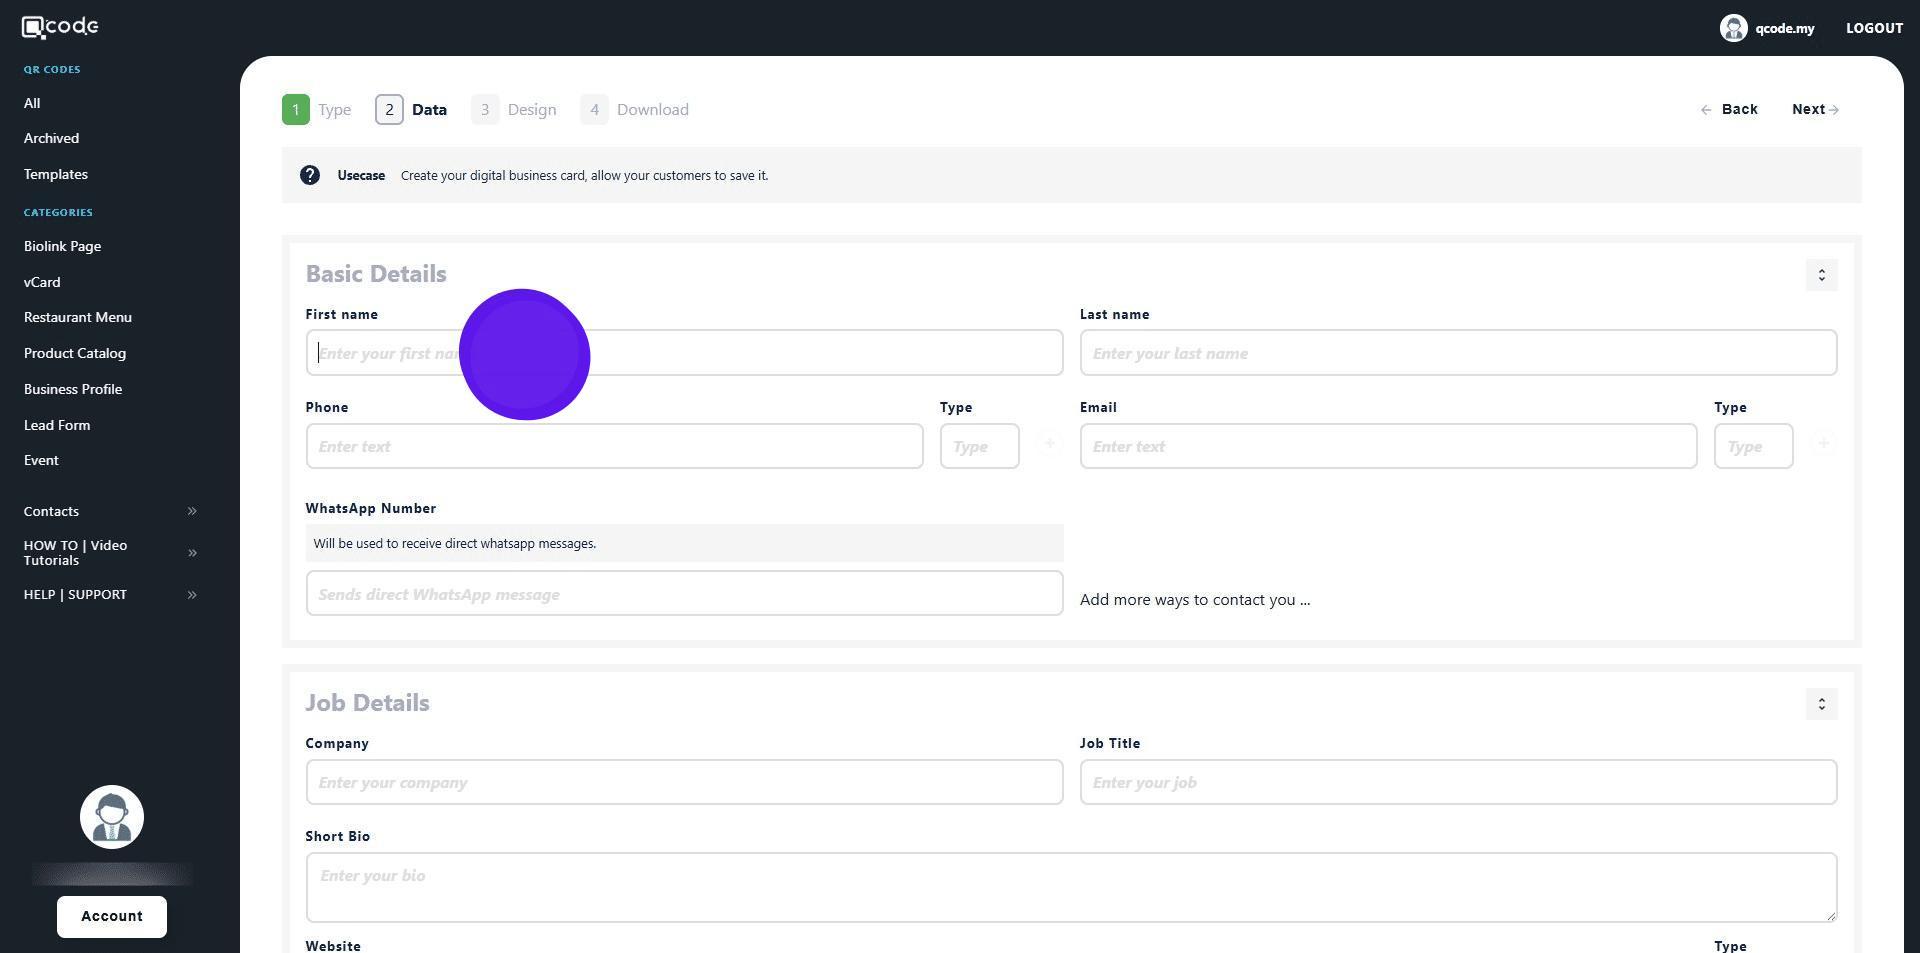
Task: Open step 3 Design
Action: pyautogui.click(x=514, y=110)
